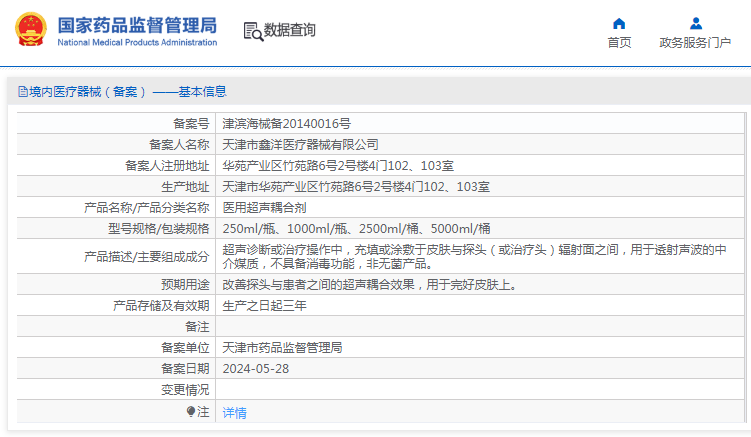Click the 数据查询 label

pyautogui.click(x=289, y=30)
